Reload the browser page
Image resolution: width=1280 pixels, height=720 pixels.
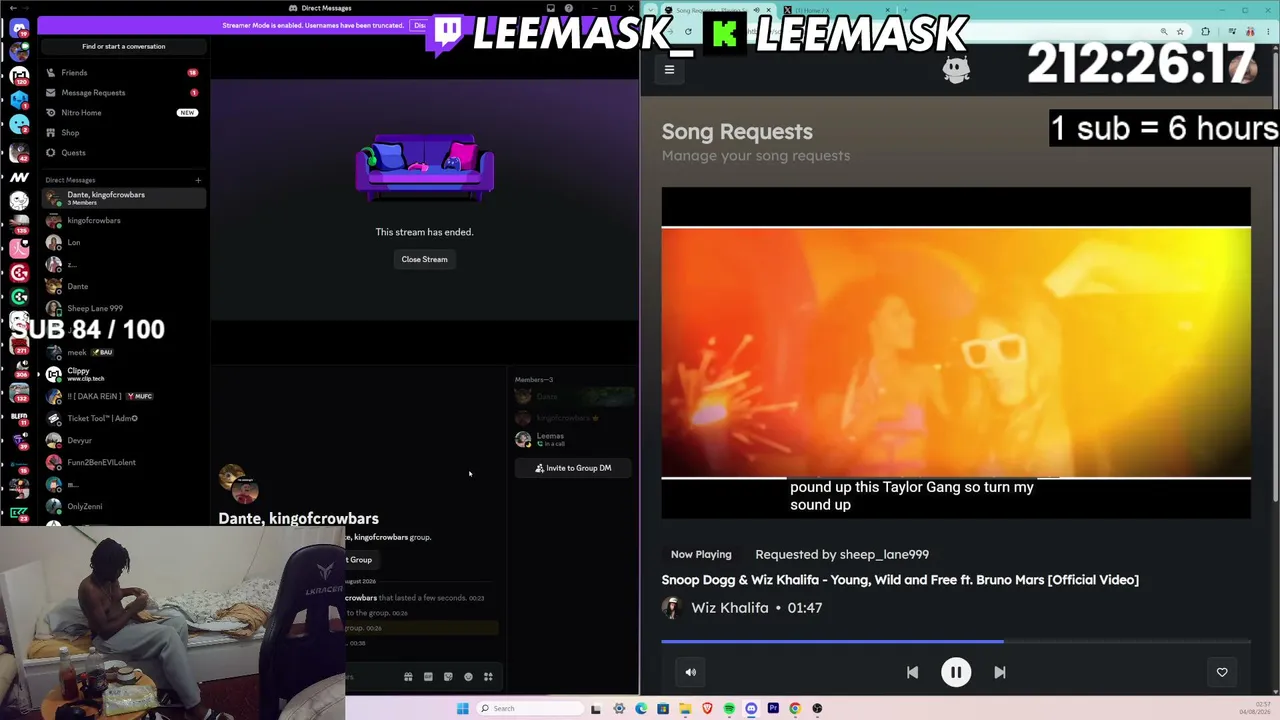coord(688,32)
